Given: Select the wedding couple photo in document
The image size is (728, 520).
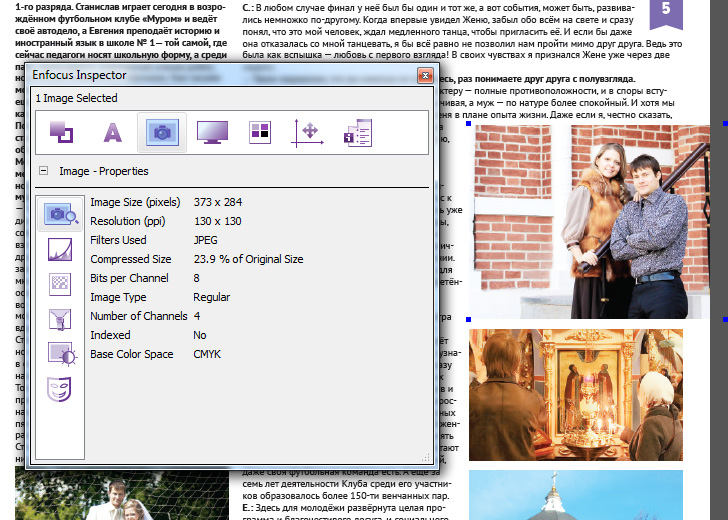Looking at the screenshot, I should [x=122, y=494].
